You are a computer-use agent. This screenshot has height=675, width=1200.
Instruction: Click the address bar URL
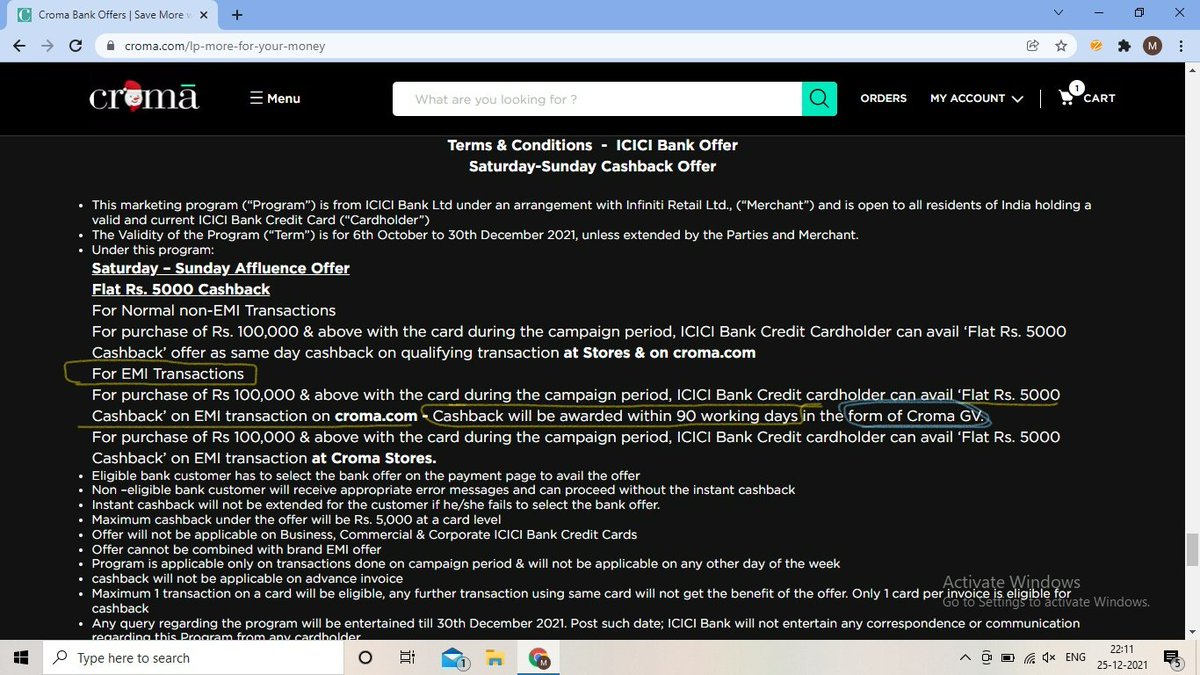pos(225,46)
